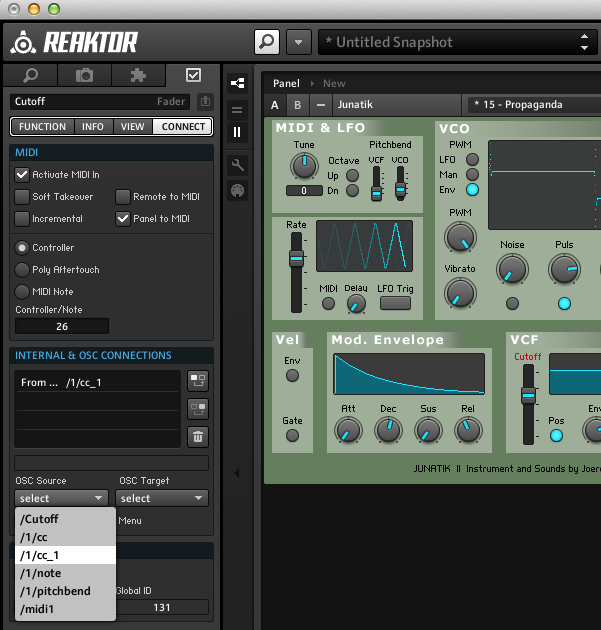Click the pause audio icon
Image resolution: width=601 pixels, height=630 pixels.
237,132
